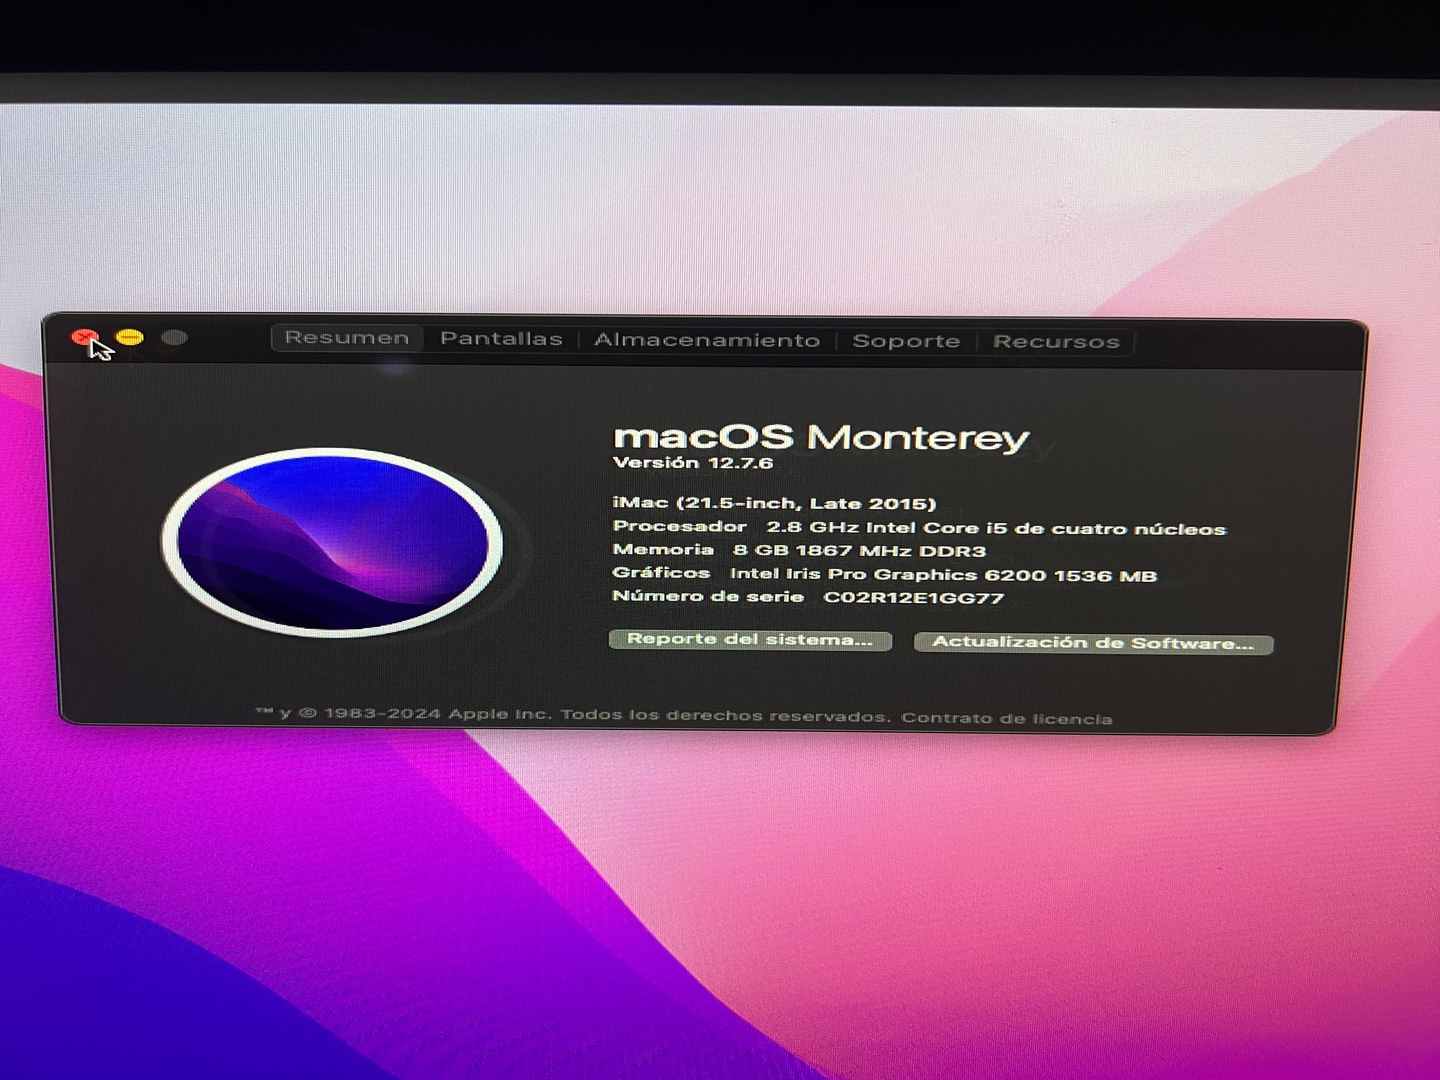The image size is (1440, 1080).
Task: Minimize the window with yellow button
Action: pyautogui.click(x=130, y=338)
